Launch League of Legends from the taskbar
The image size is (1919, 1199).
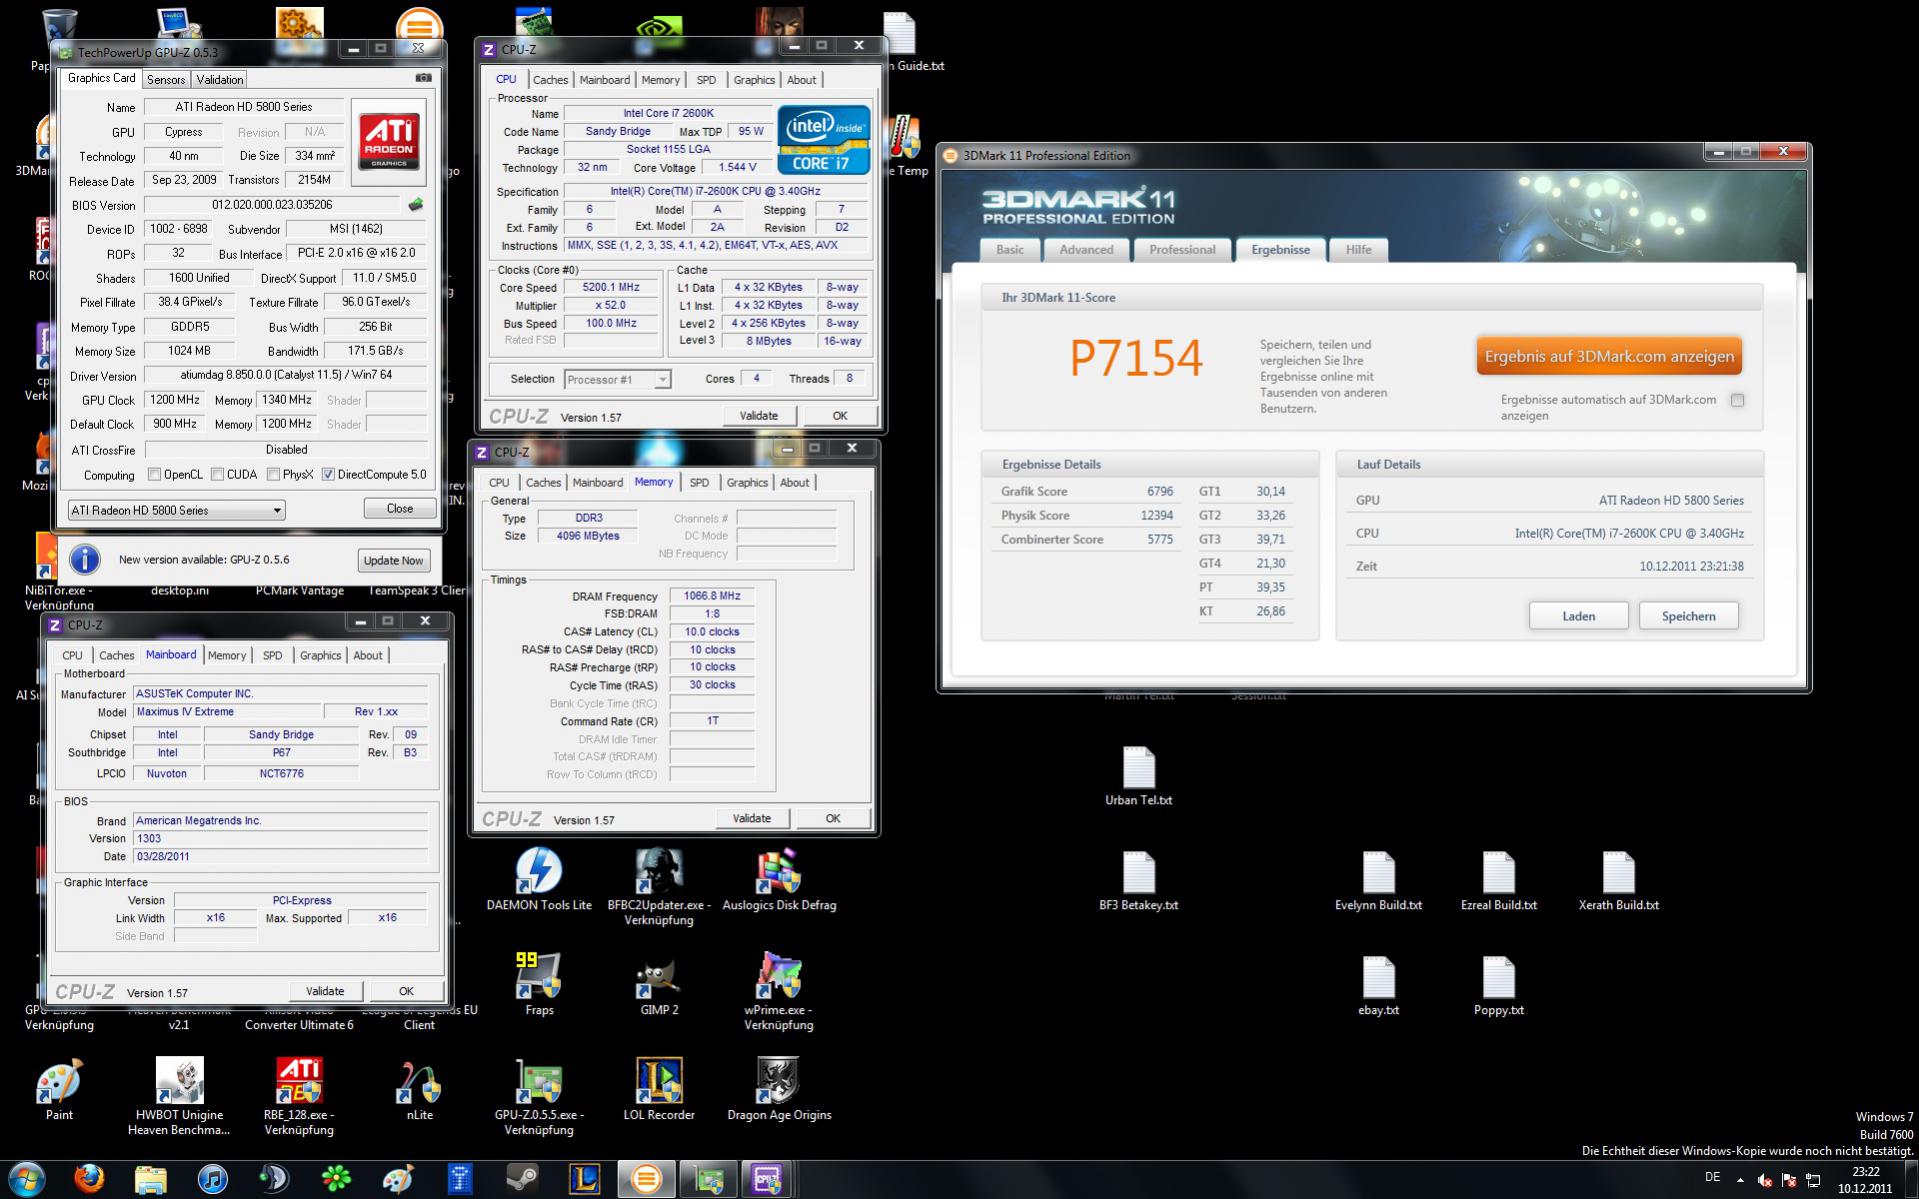coord(584,1180)
